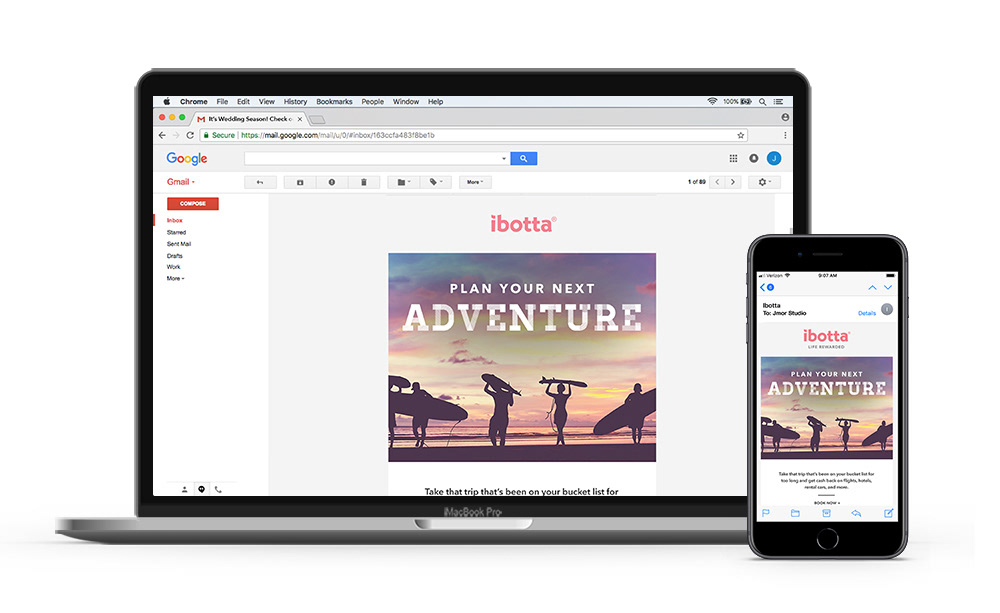Screen dimensions: 1000x613
Task: Delete the email with the trash icon
Action: coord(364,182)
